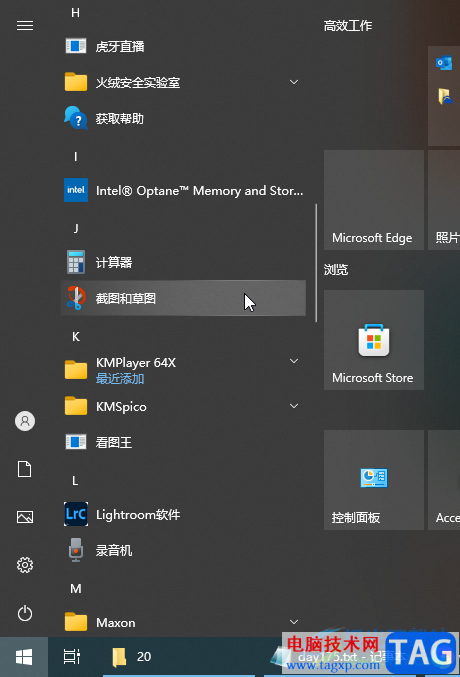This screenshot has width=460, height=677.
Task: Launch 截图和草图 snipping app
Action: 183,298
